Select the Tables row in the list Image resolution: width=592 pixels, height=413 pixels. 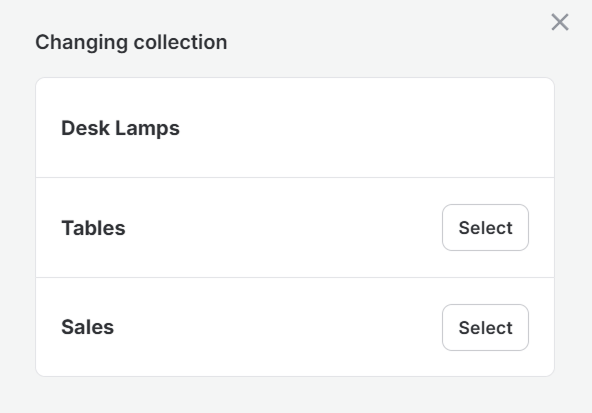click(x=295, y=228)
